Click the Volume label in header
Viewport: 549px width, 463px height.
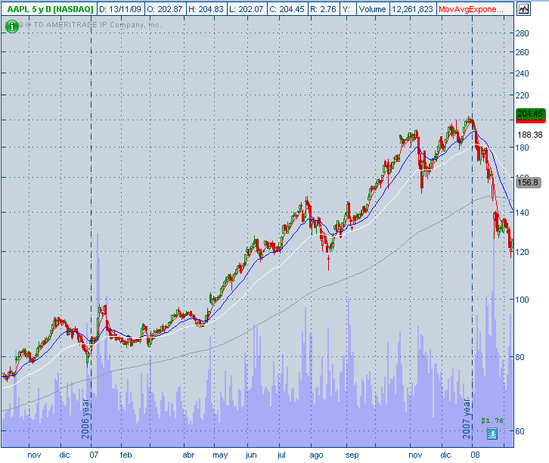pos(372,9)
